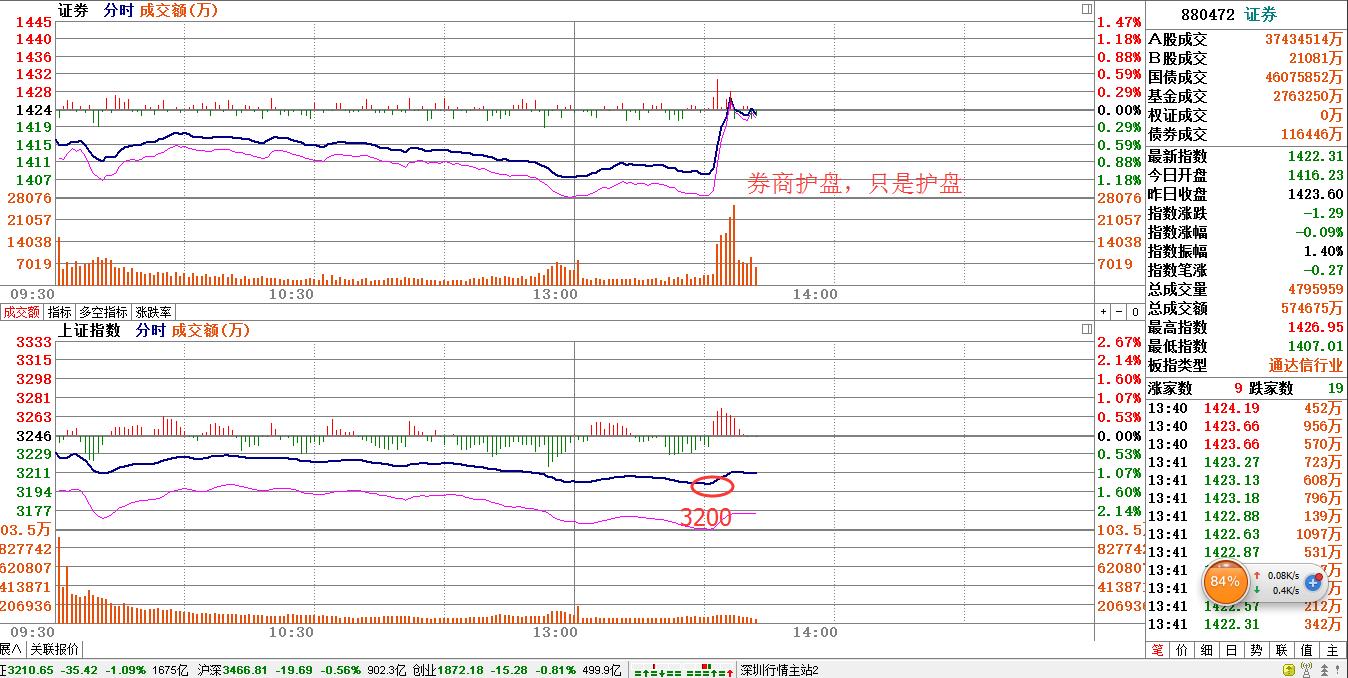This screenshot has height=678, width=1348.
Task: Click the minus button above the lower chart
Action: click(1118, 312)
